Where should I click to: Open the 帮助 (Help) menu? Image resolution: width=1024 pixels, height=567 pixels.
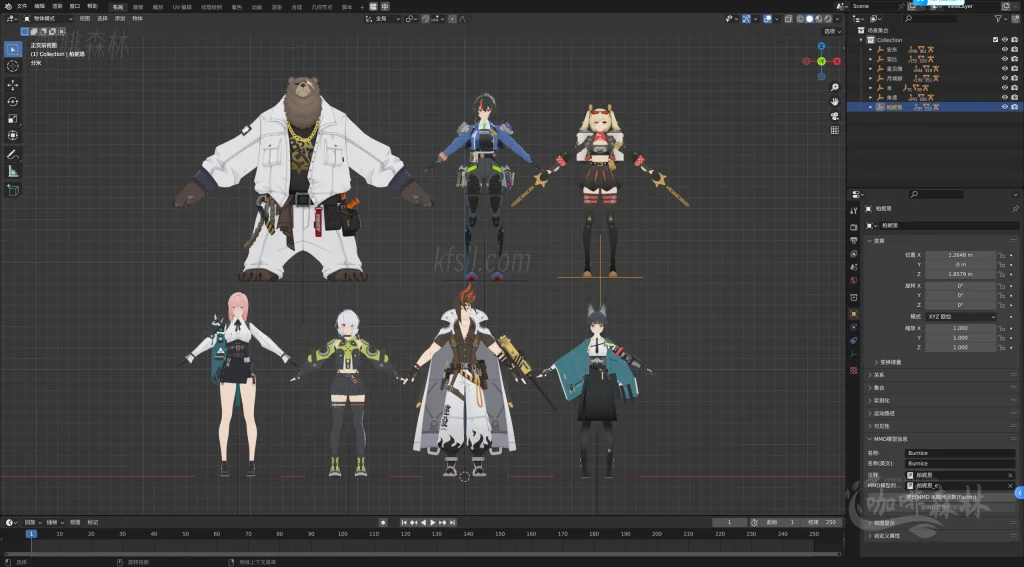coord(93,7)
